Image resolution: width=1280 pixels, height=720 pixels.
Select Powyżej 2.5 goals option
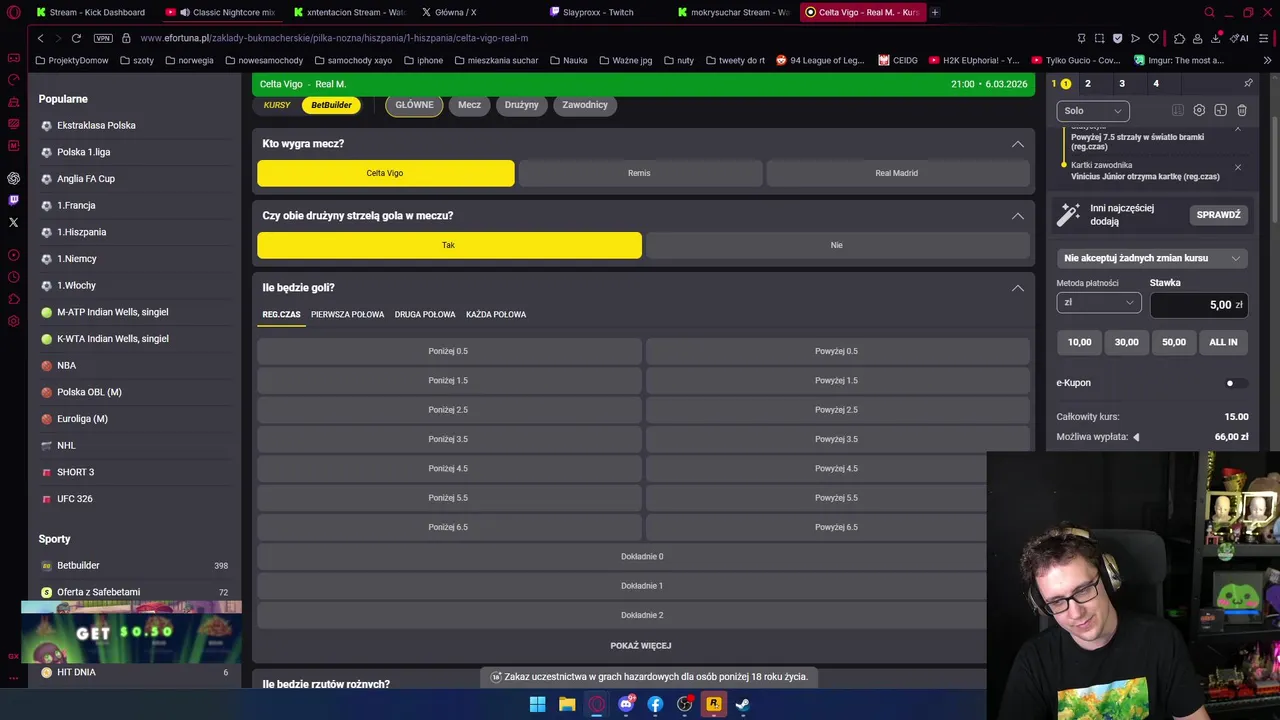[x=837, y=410]
